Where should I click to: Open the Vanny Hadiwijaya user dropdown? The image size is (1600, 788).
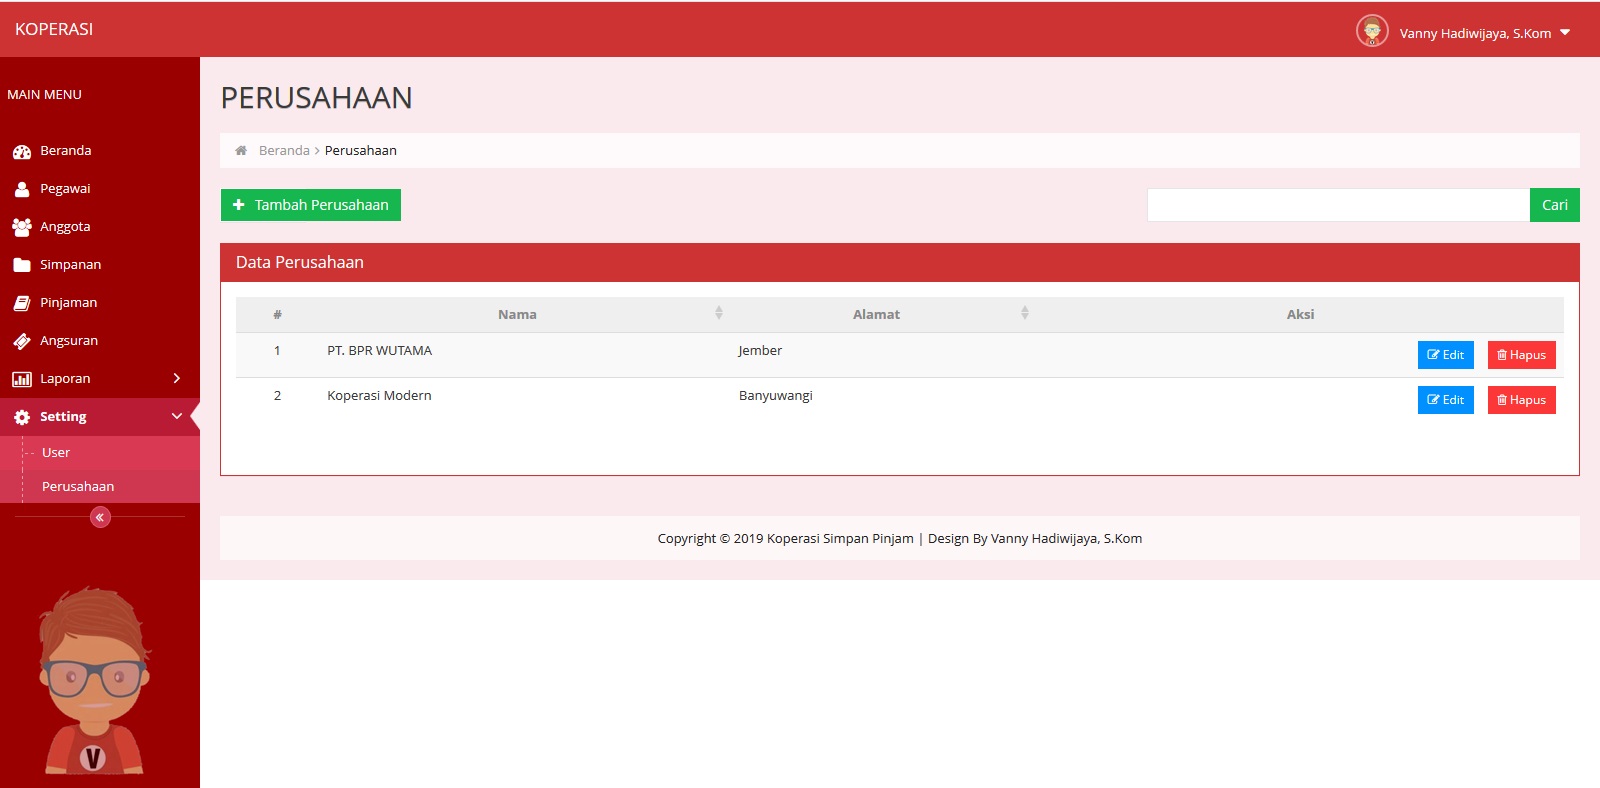pos(1485,33)
